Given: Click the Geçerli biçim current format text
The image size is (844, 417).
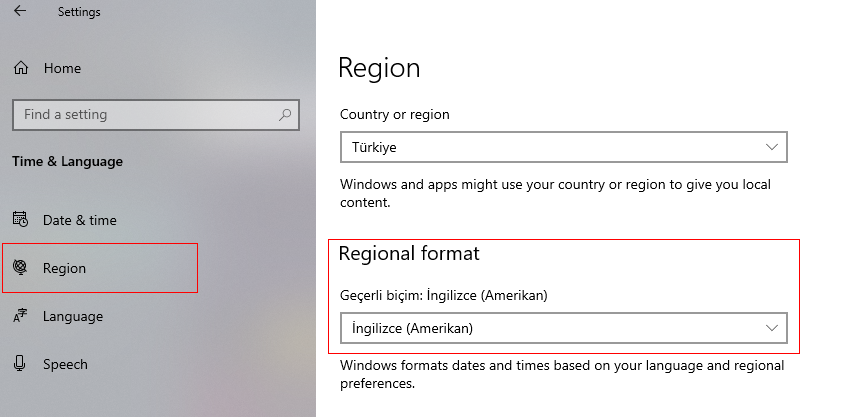Looking at the screenshot, I should click(x=444, y=295).
